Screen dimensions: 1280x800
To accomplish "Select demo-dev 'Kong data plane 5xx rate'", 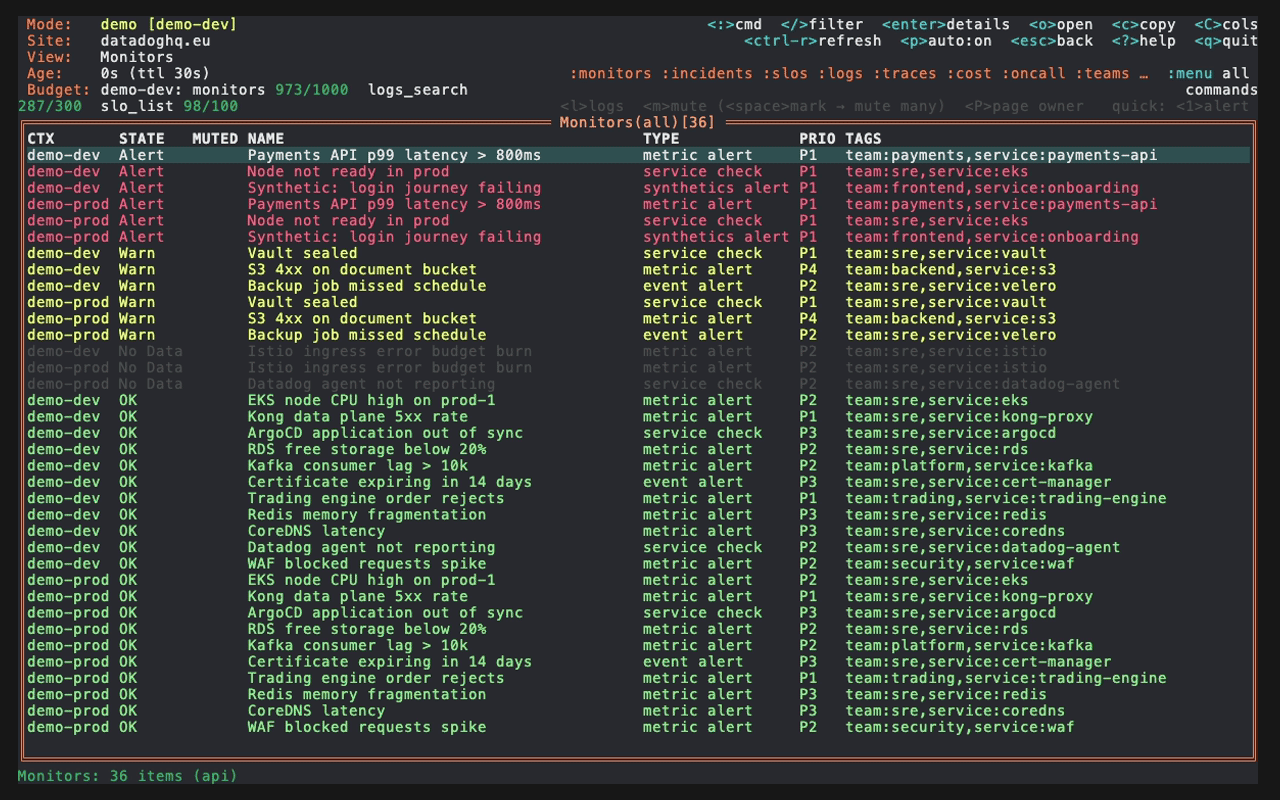I will tap(638, 417).
